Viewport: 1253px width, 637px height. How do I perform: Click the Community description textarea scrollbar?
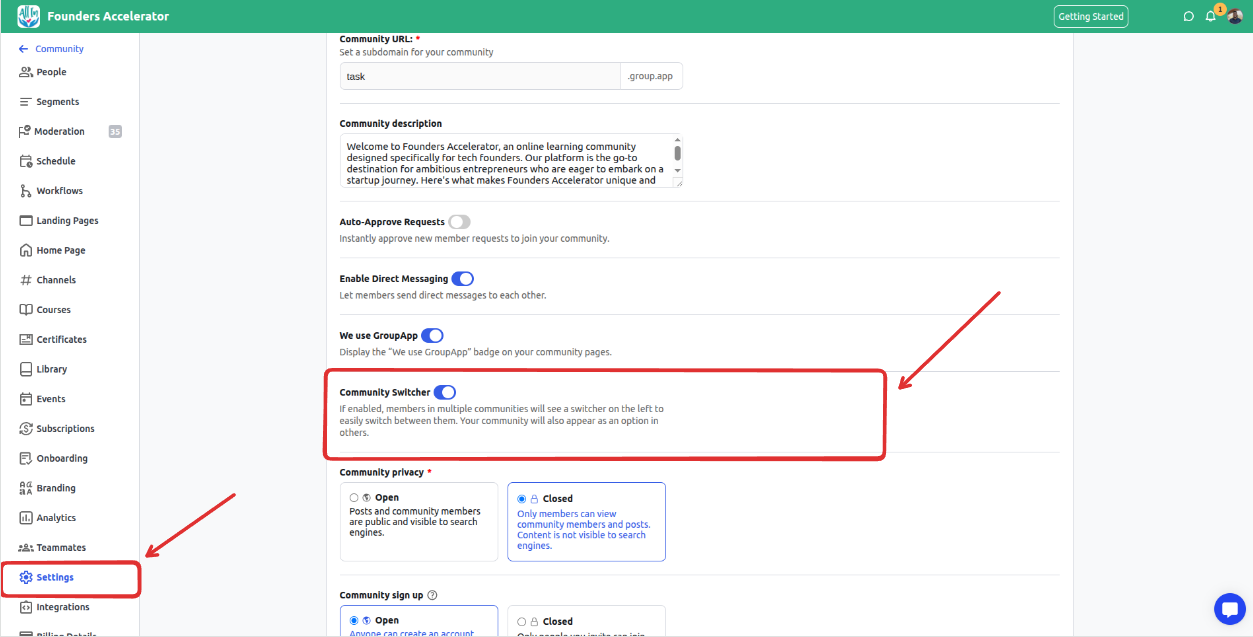[677, 153]
